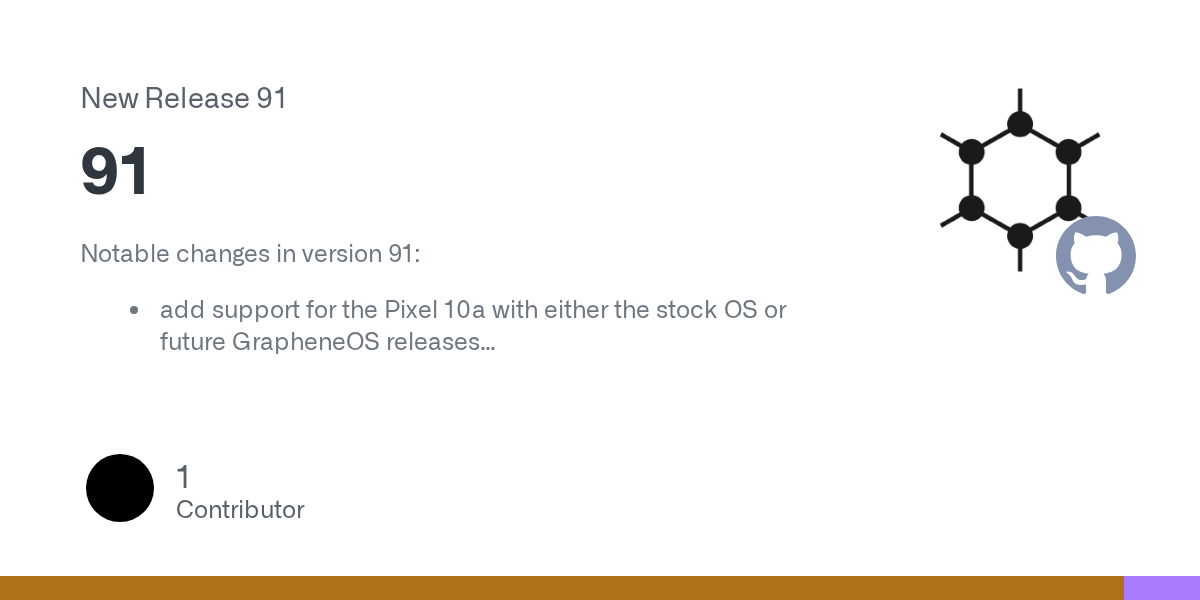Click the GitHub octocat logo
The width and height of the screenshot is (1200, 600).
coord(1096,255)
